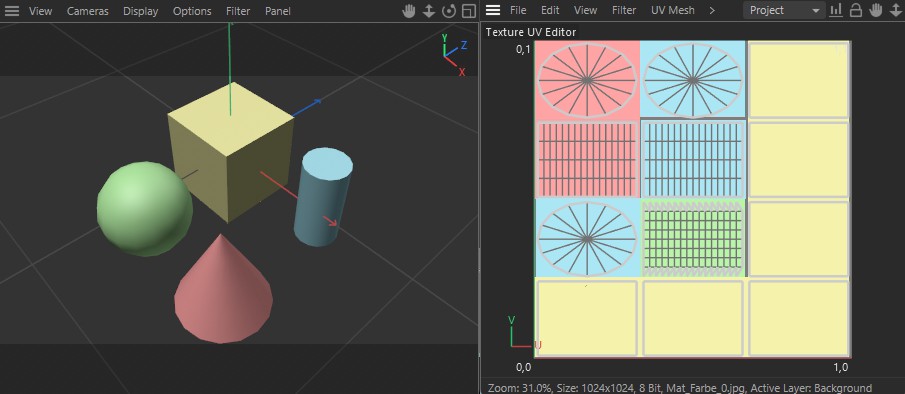The width and height of the screenshot is (905, 394).
Task: Open the UV editor View menu
Action: [x=586, y=10]
